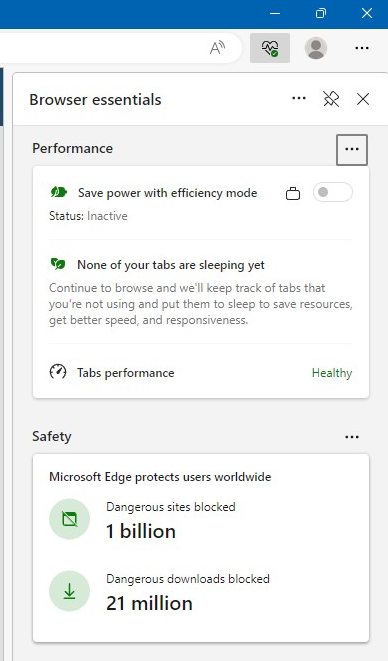Open more options in Browser essentials header
Image resolution: width=388 pixels, height=661 pixels.
pyautogui.click(x=299, y=98)
